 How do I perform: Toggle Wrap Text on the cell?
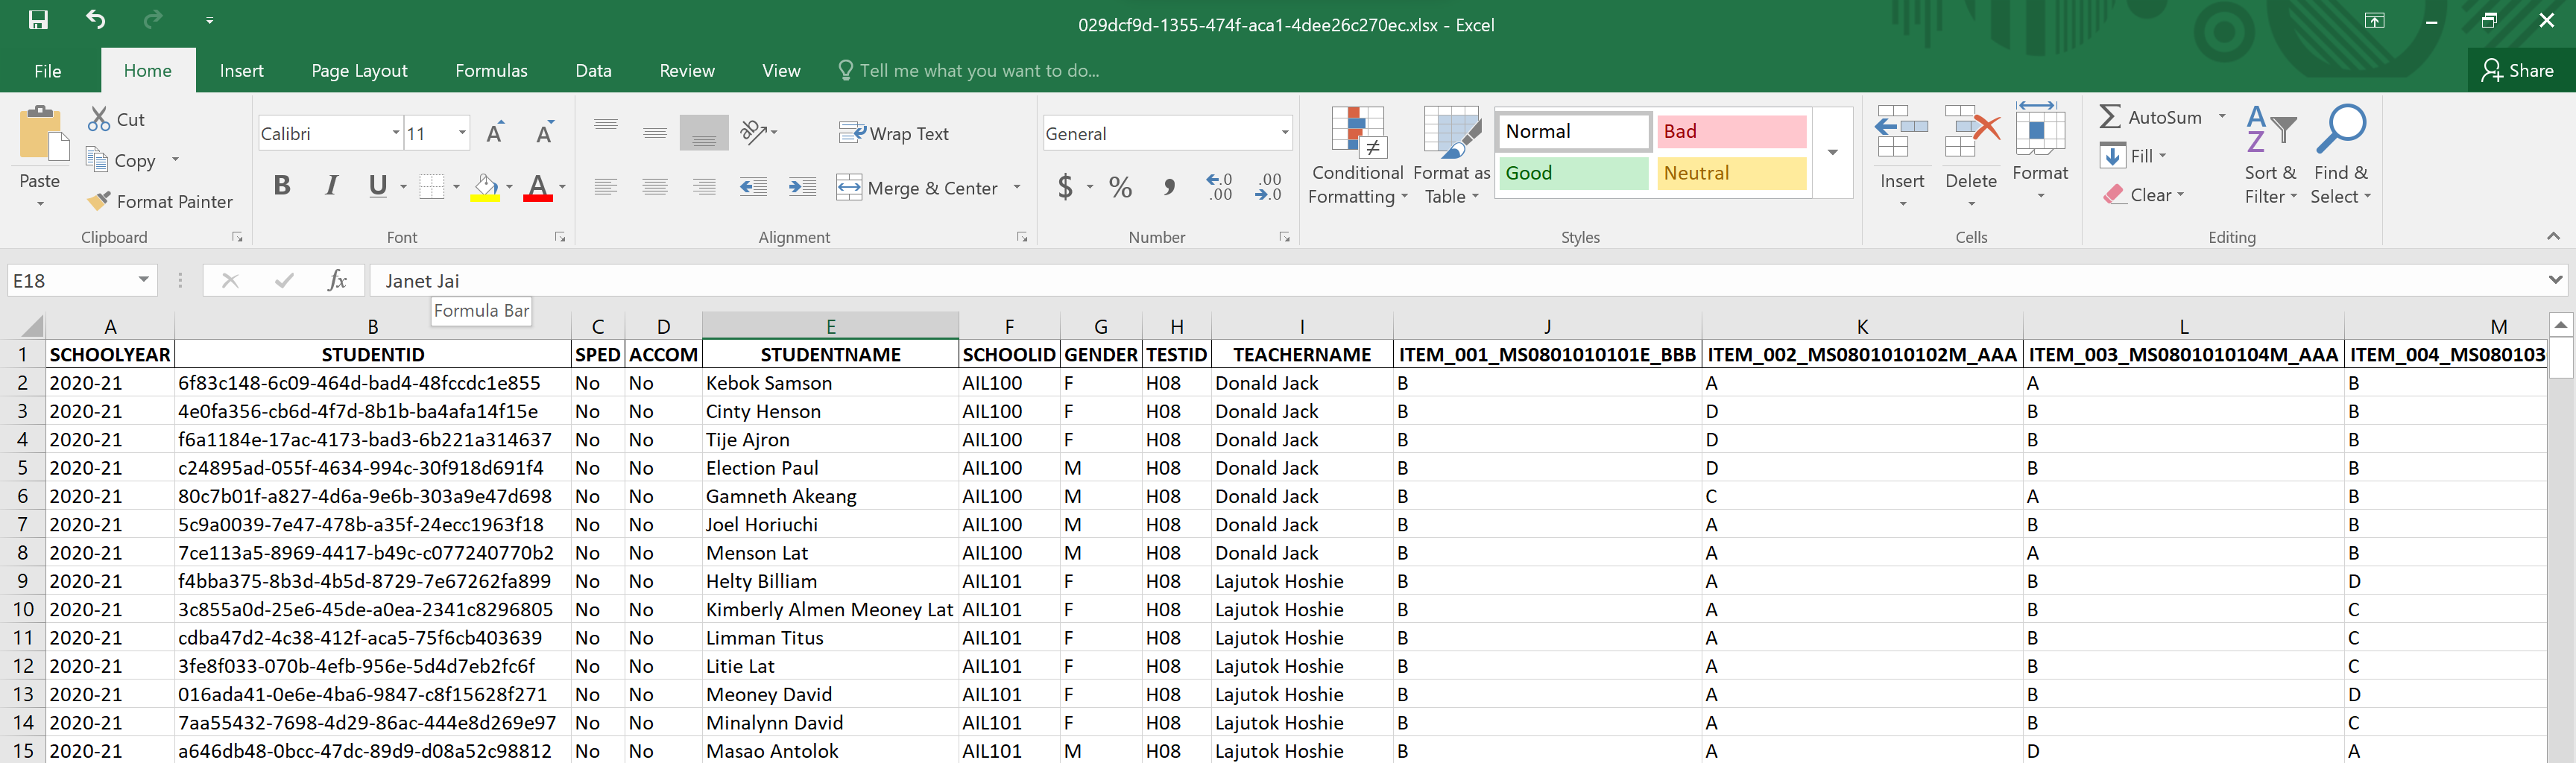pyautogui.click(x=893, y=133)
